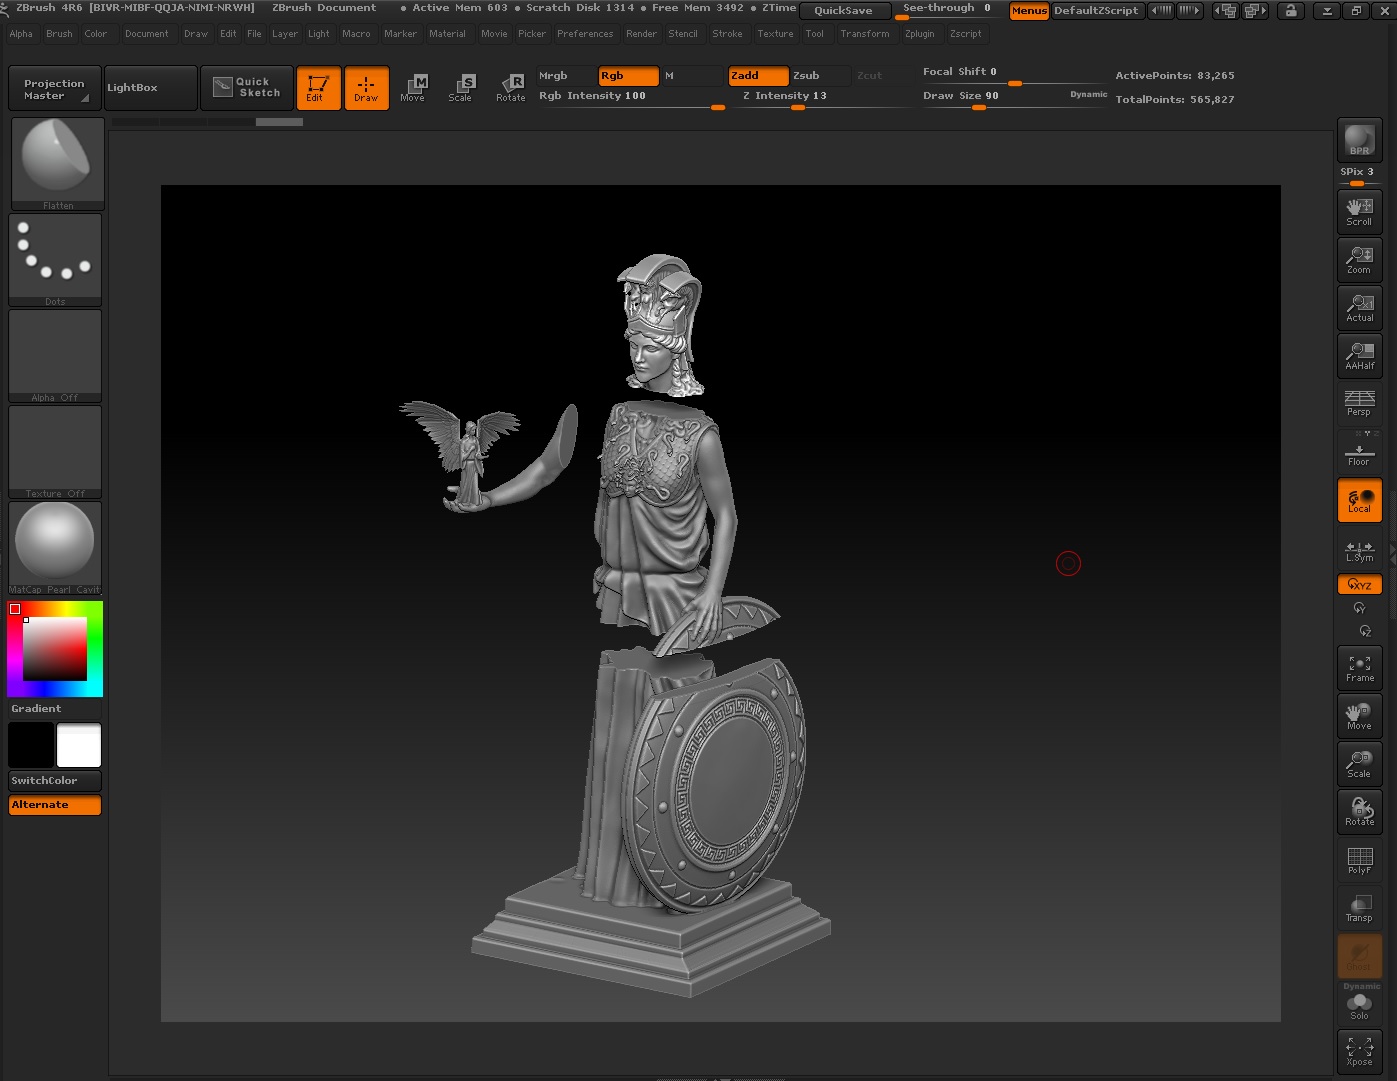Launch Projection Master

point(53,87)
